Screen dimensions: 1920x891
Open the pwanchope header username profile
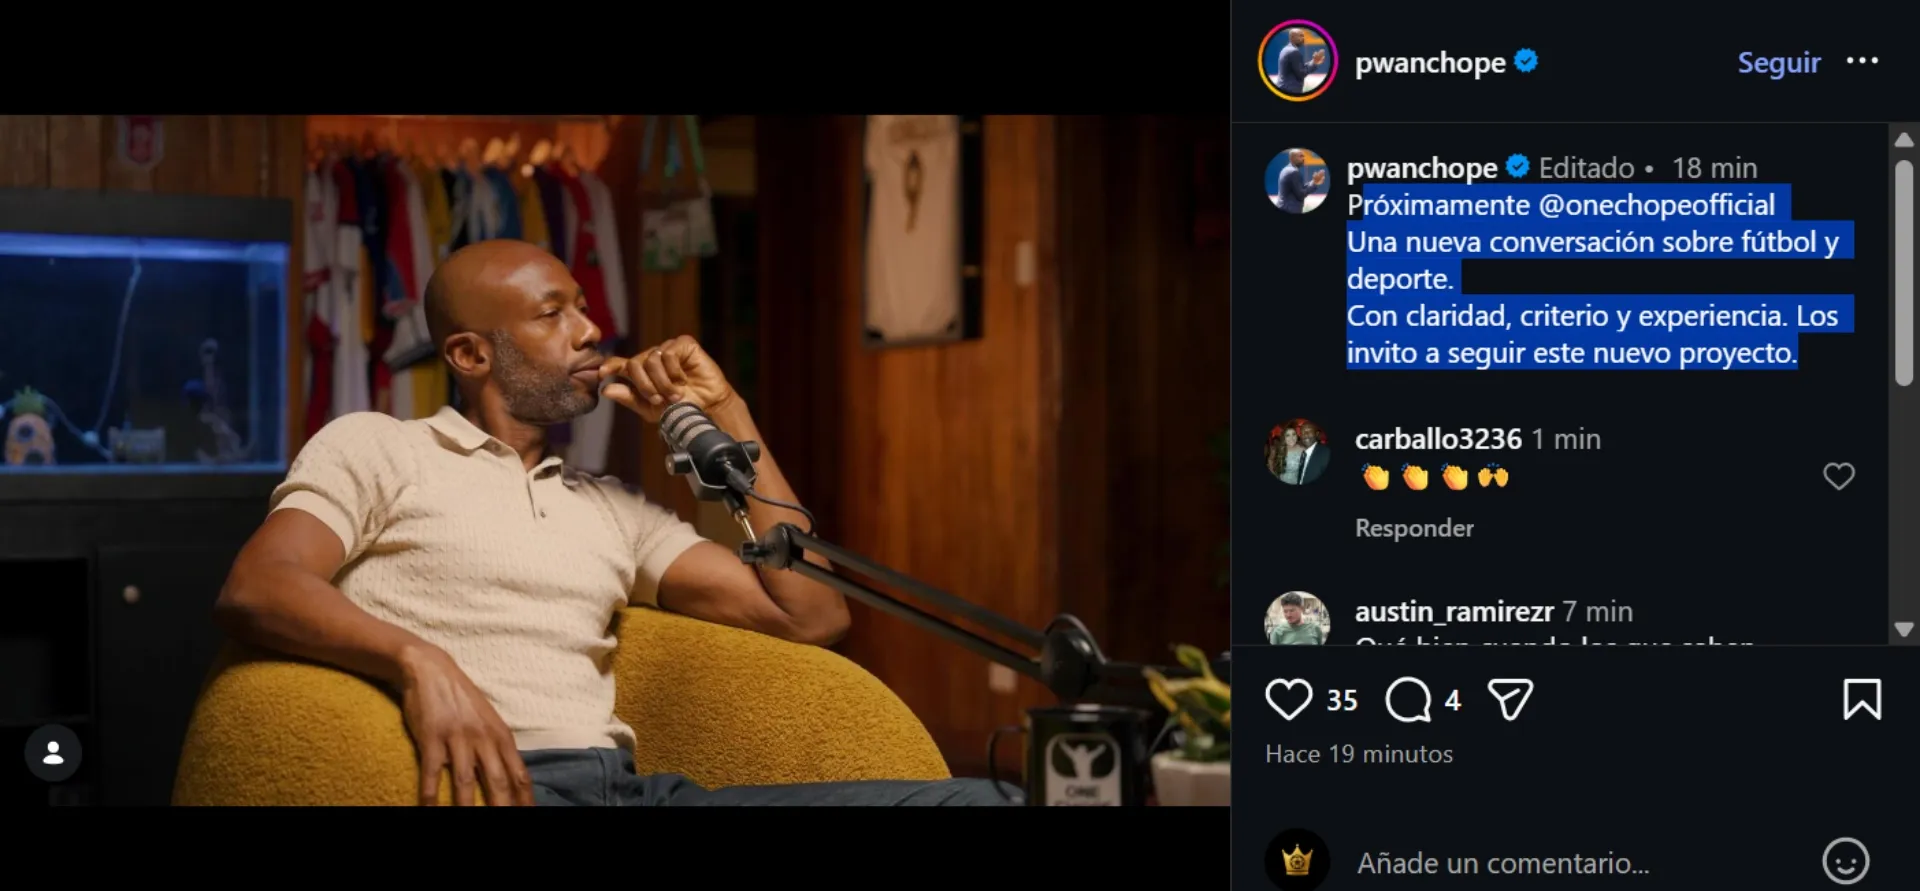coord(1430,63)
